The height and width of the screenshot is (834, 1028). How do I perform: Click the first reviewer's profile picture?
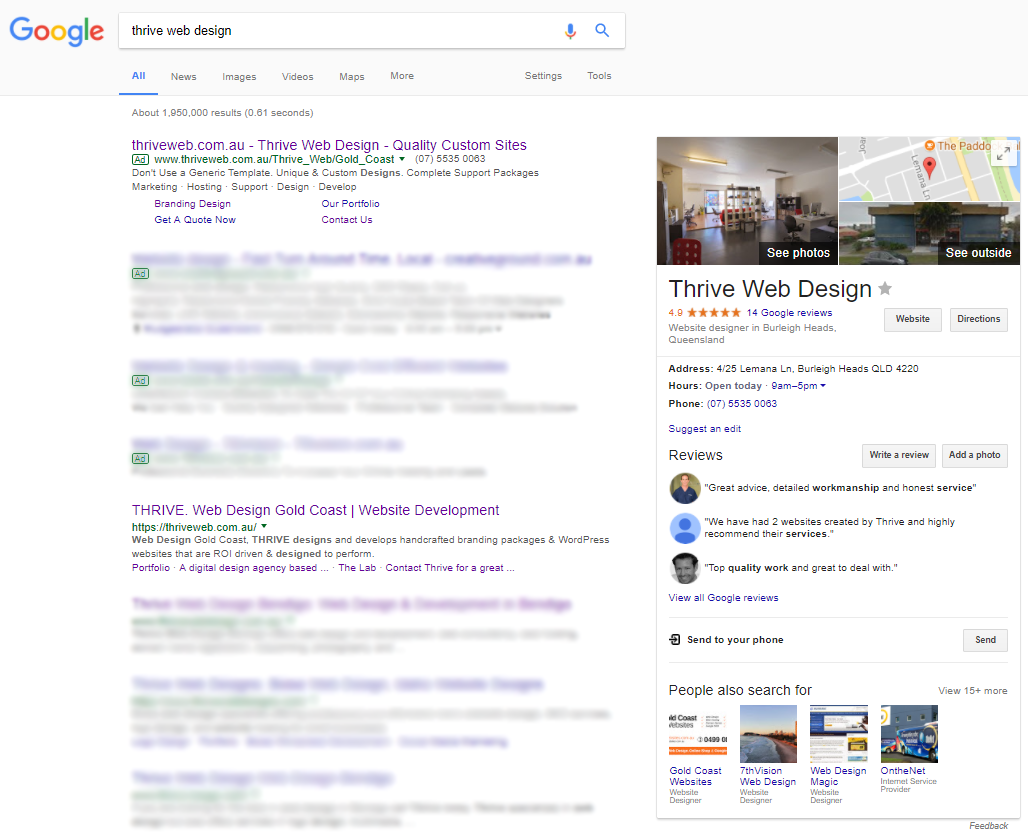(685, 489)
